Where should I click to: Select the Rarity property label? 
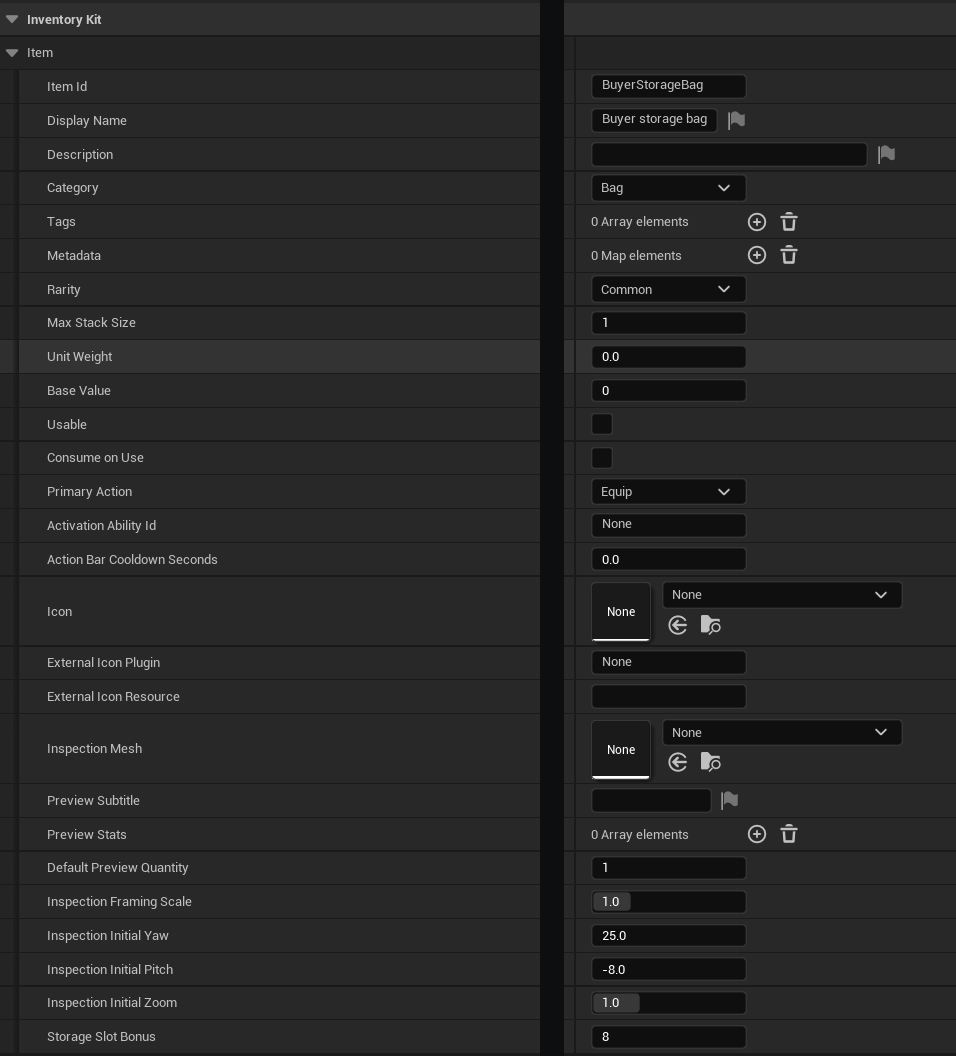pyautogui.click(x=64, y=290)
